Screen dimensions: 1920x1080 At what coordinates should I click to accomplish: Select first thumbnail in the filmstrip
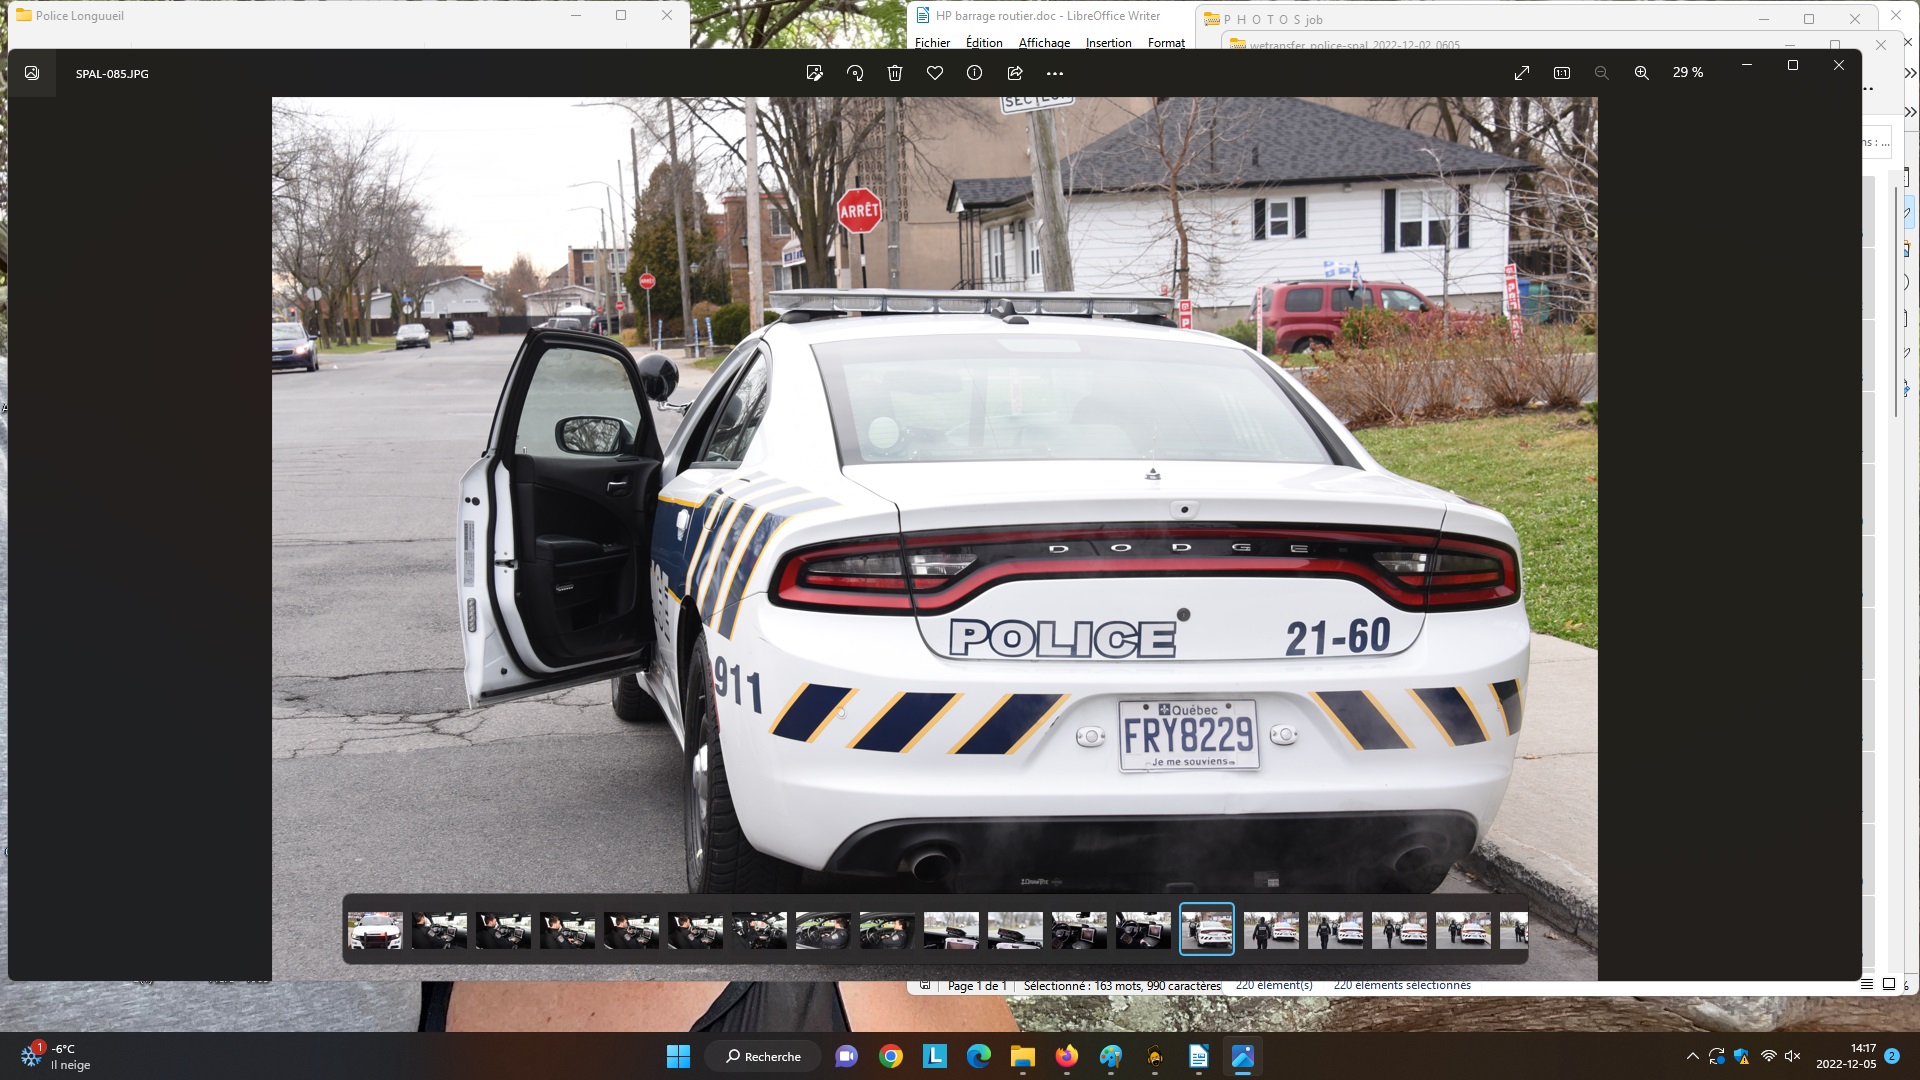(375, 930)
